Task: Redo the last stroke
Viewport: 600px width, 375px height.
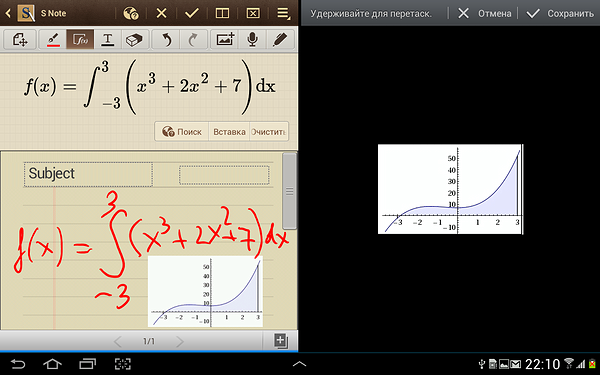Action: pos(193,39)
